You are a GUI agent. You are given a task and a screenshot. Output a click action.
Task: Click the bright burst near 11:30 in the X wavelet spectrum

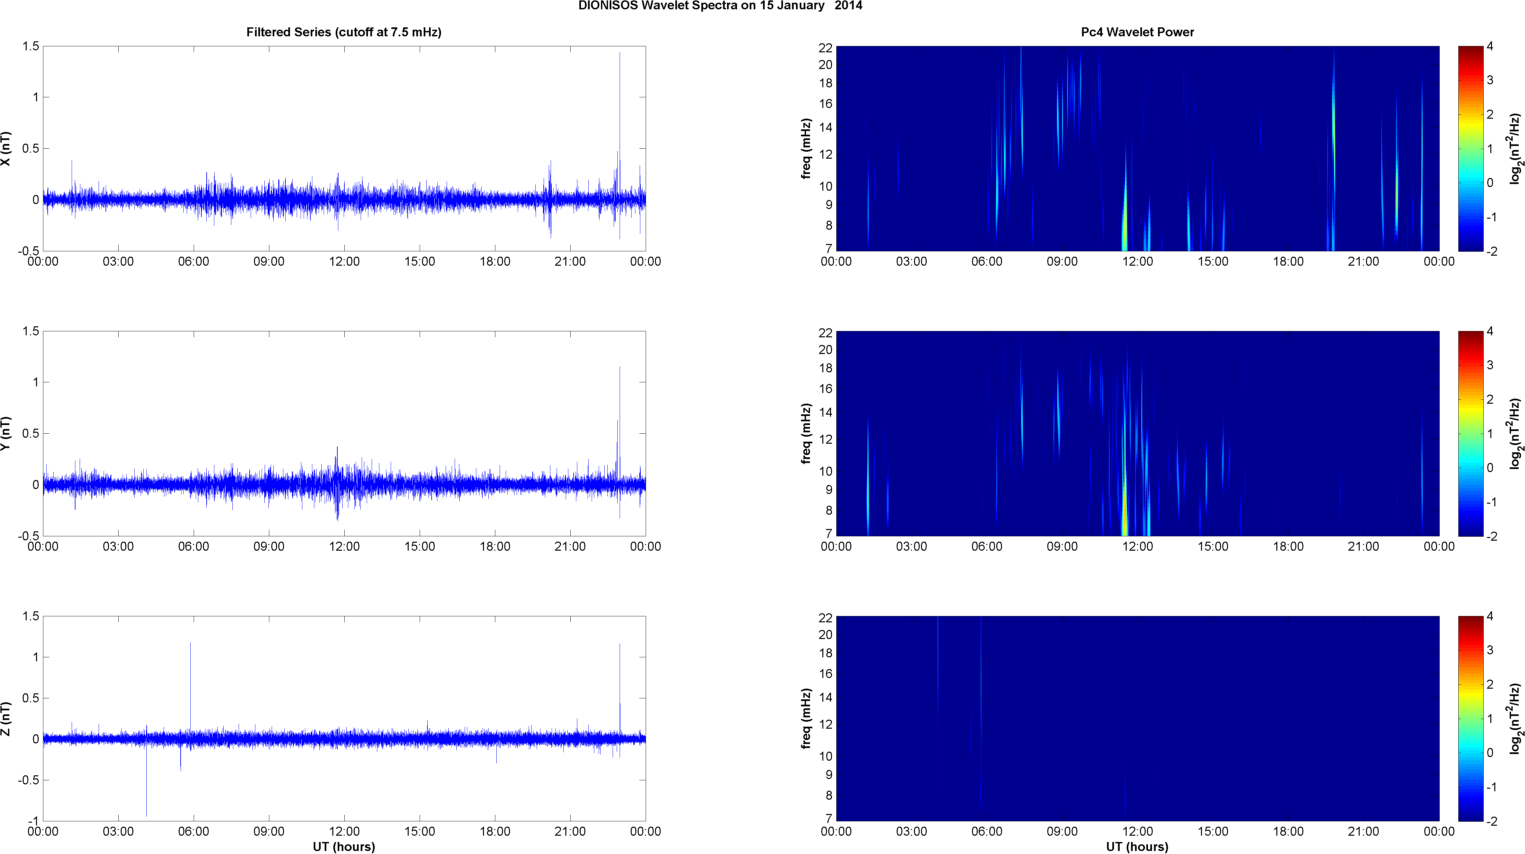click(1125, 210)
